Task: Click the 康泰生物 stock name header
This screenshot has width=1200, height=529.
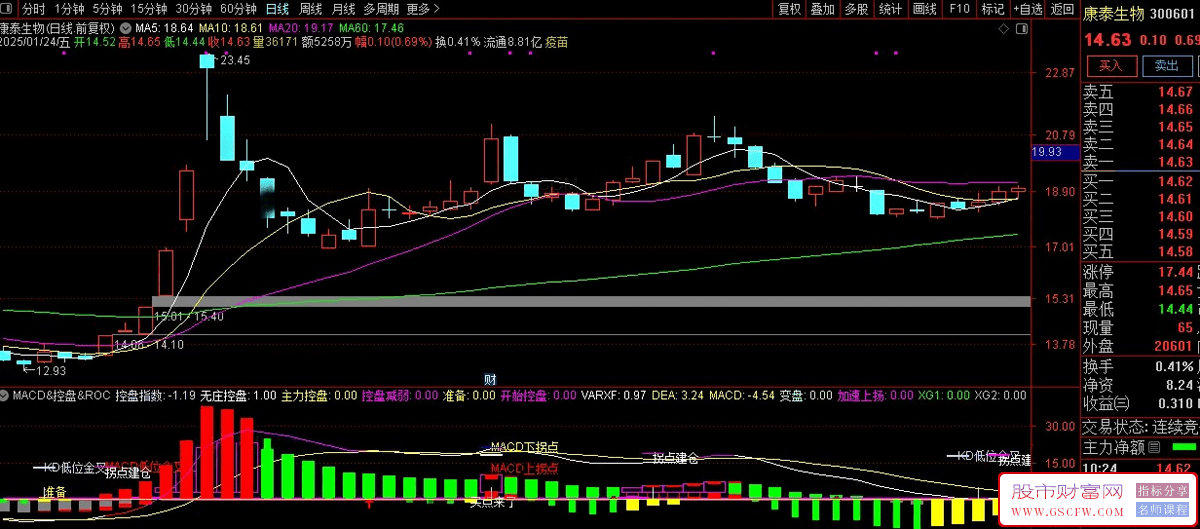Action: coord(1113,14)
